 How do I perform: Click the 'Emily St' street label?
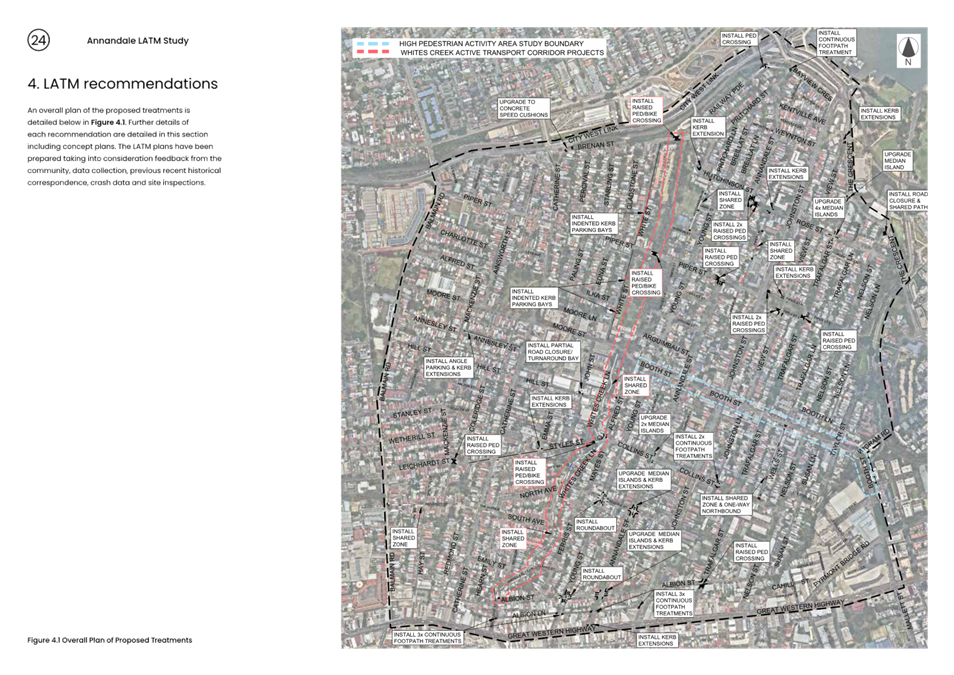pos(491,561)
